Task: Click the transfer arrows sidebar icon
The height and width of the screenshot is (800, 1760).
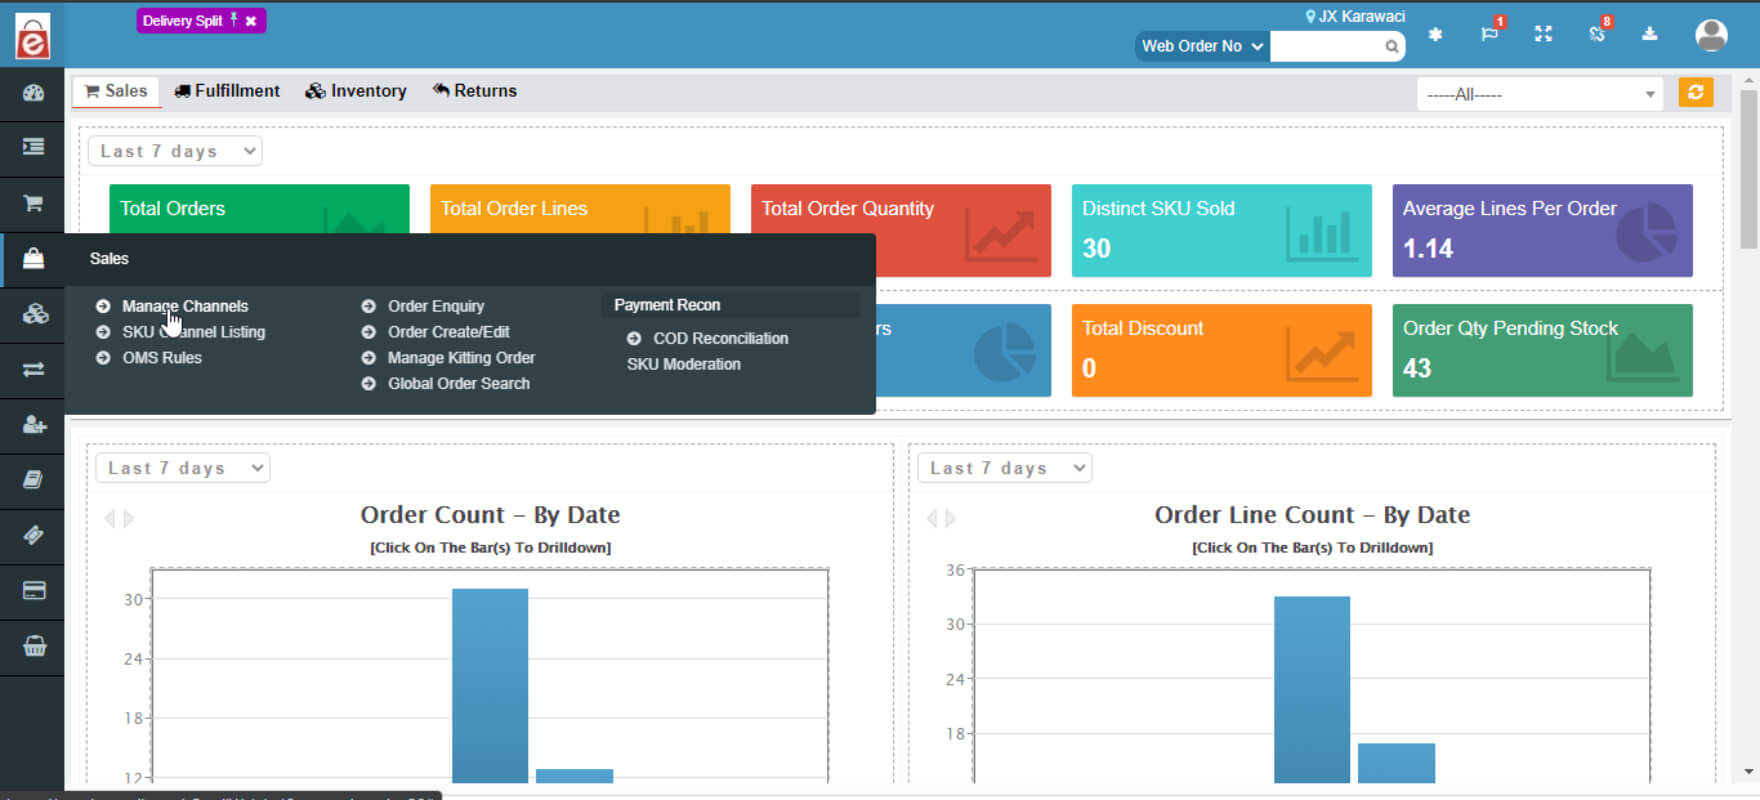Action: click(33, 370)
